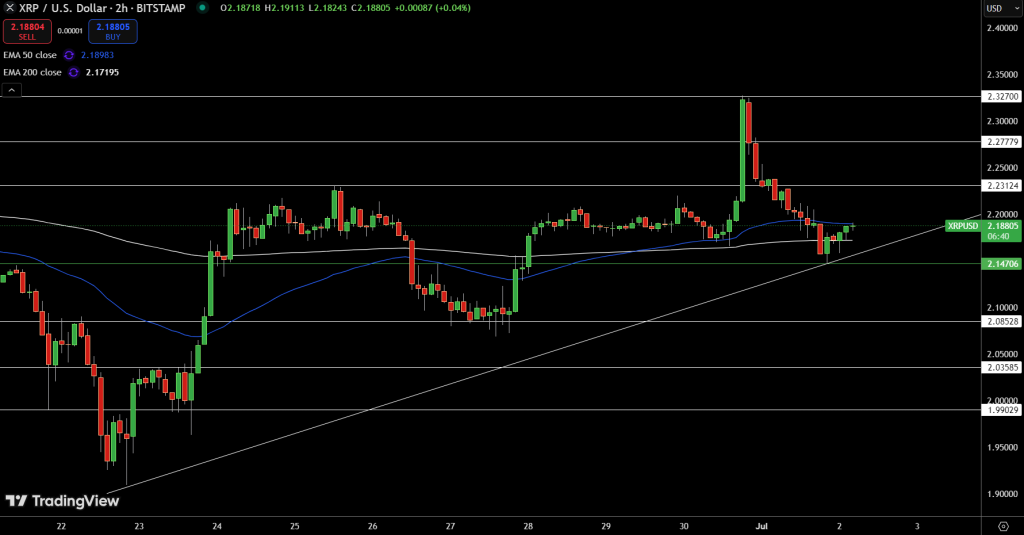Click the EMA 200 value 2.17195
1024x535 pixels.
(x=103, y=73)
